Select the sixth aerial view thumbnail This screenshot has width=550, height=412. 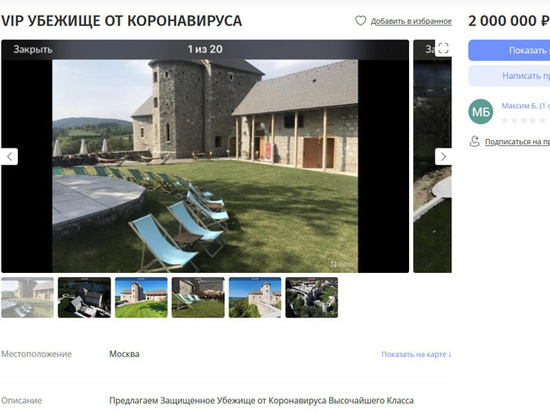pyautogui.click(x=312, y=298)
